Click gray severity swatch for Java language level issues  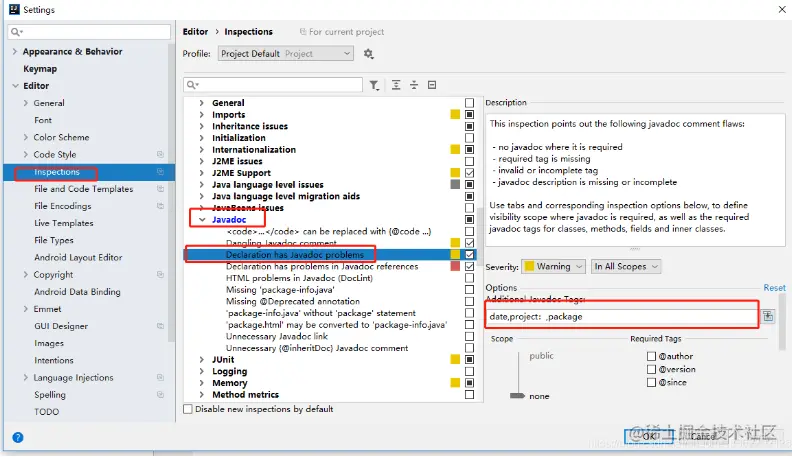(x=455, y=184)
